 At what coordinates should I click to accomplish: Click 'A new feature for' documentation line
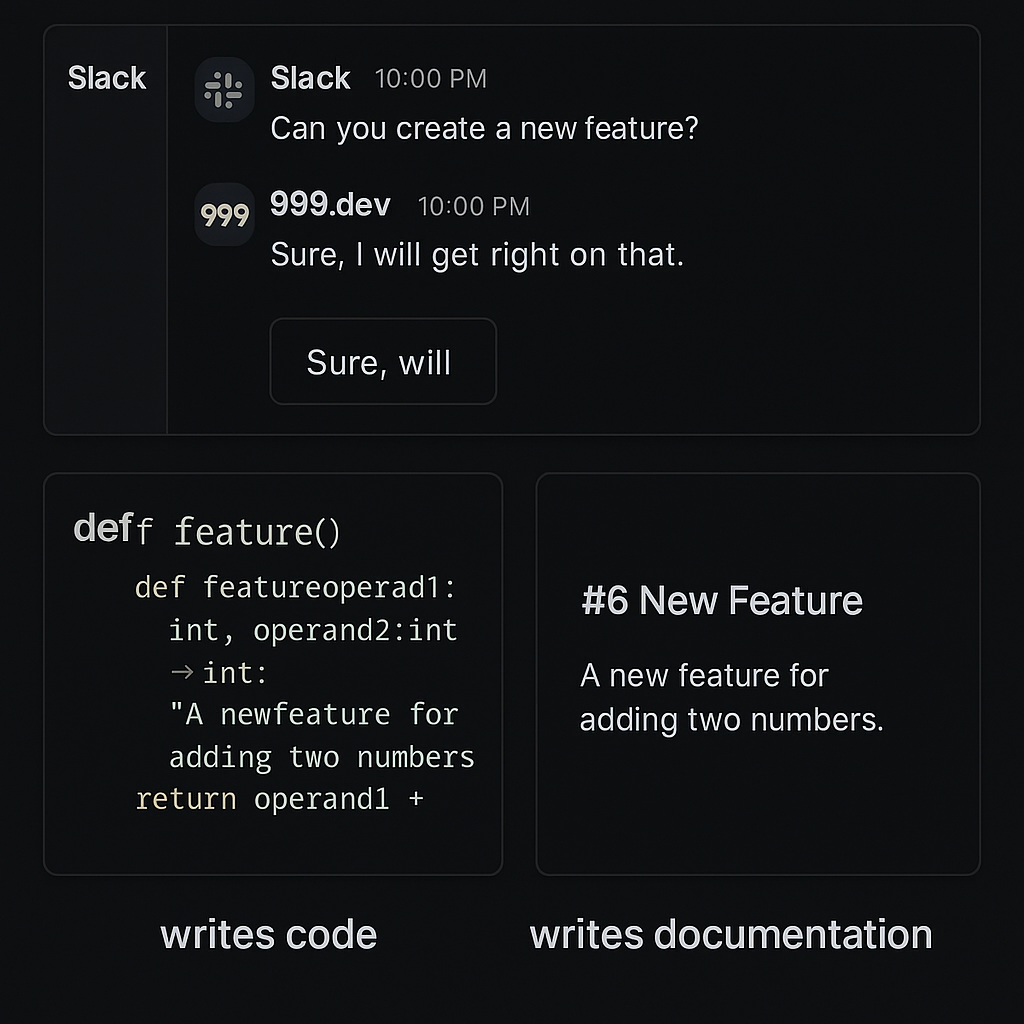tap(704, 675)
